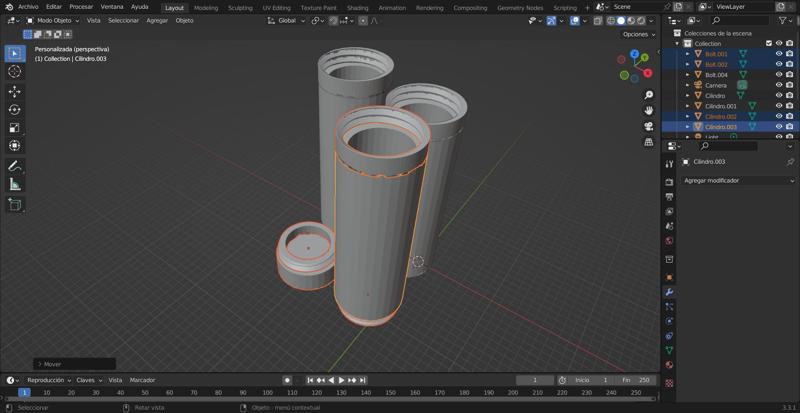Select the Add Cube tool

pos(14,204)
